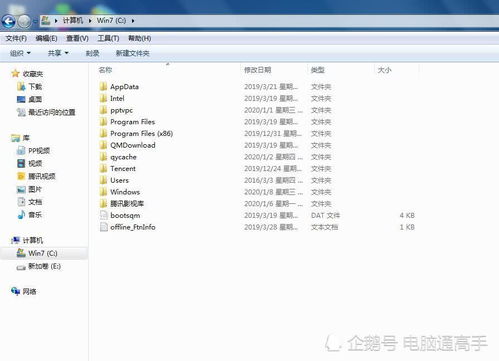Sort by the 修改日期 column header
Viewport: 499px width, 361px height.
257,70
